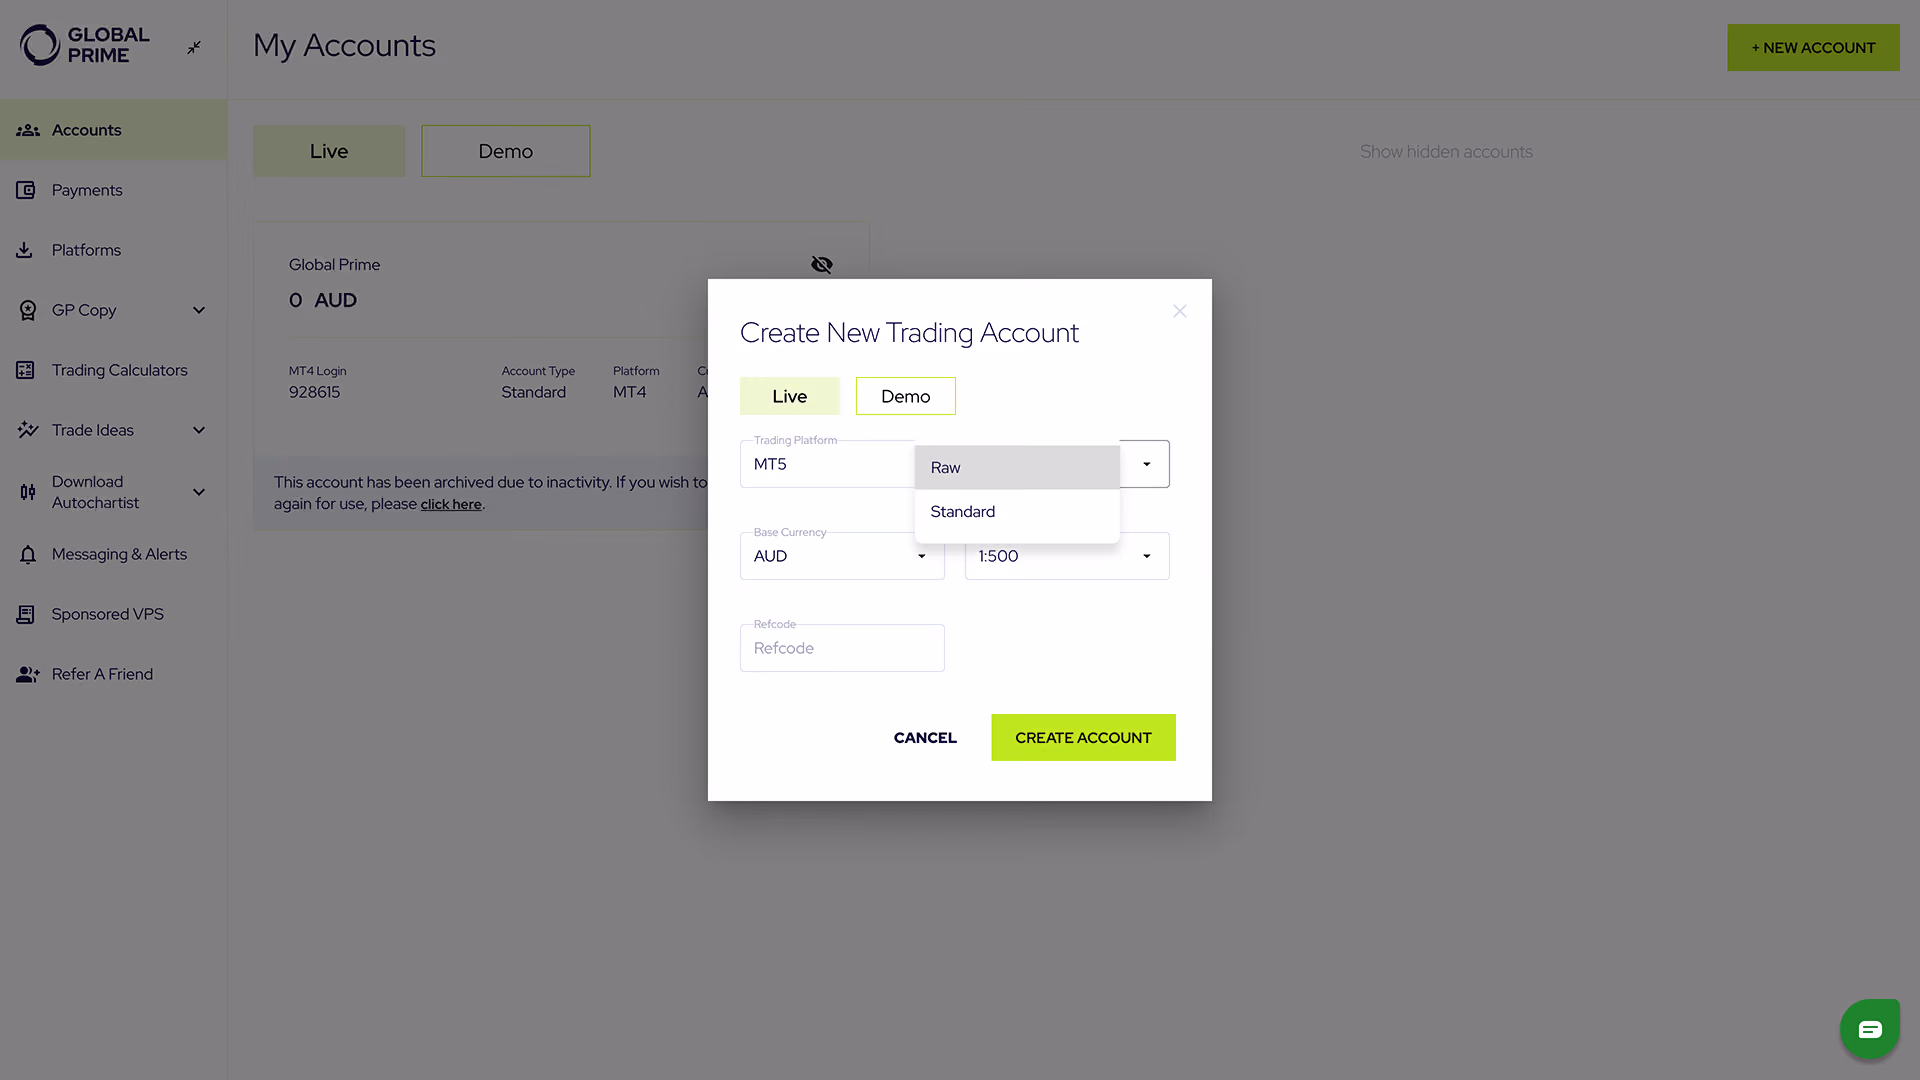Screen dimensions: 1920x1080
Task: Click the Platforms download icon
Action: click(25, 250)
